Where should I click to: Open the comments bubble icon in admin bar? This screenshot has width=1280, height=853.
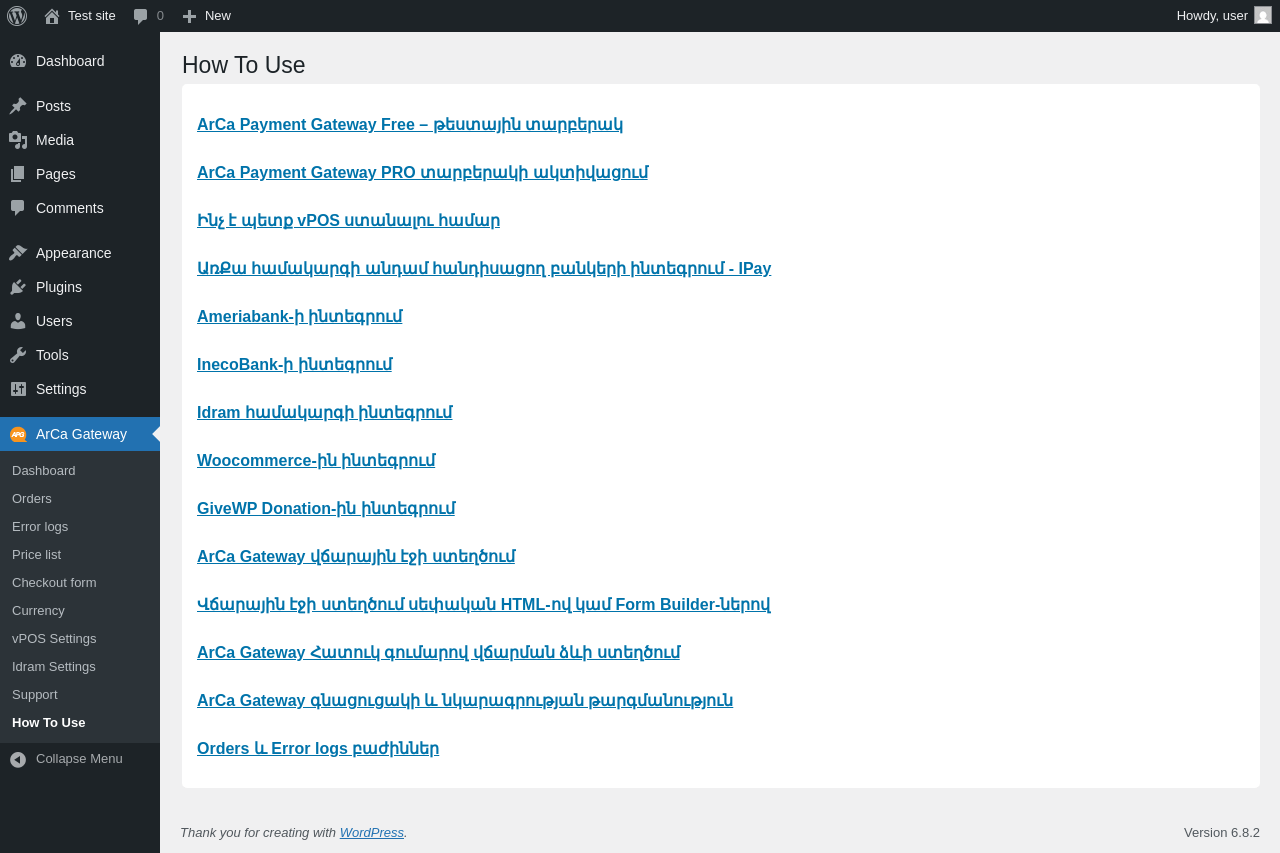[140, 16]
